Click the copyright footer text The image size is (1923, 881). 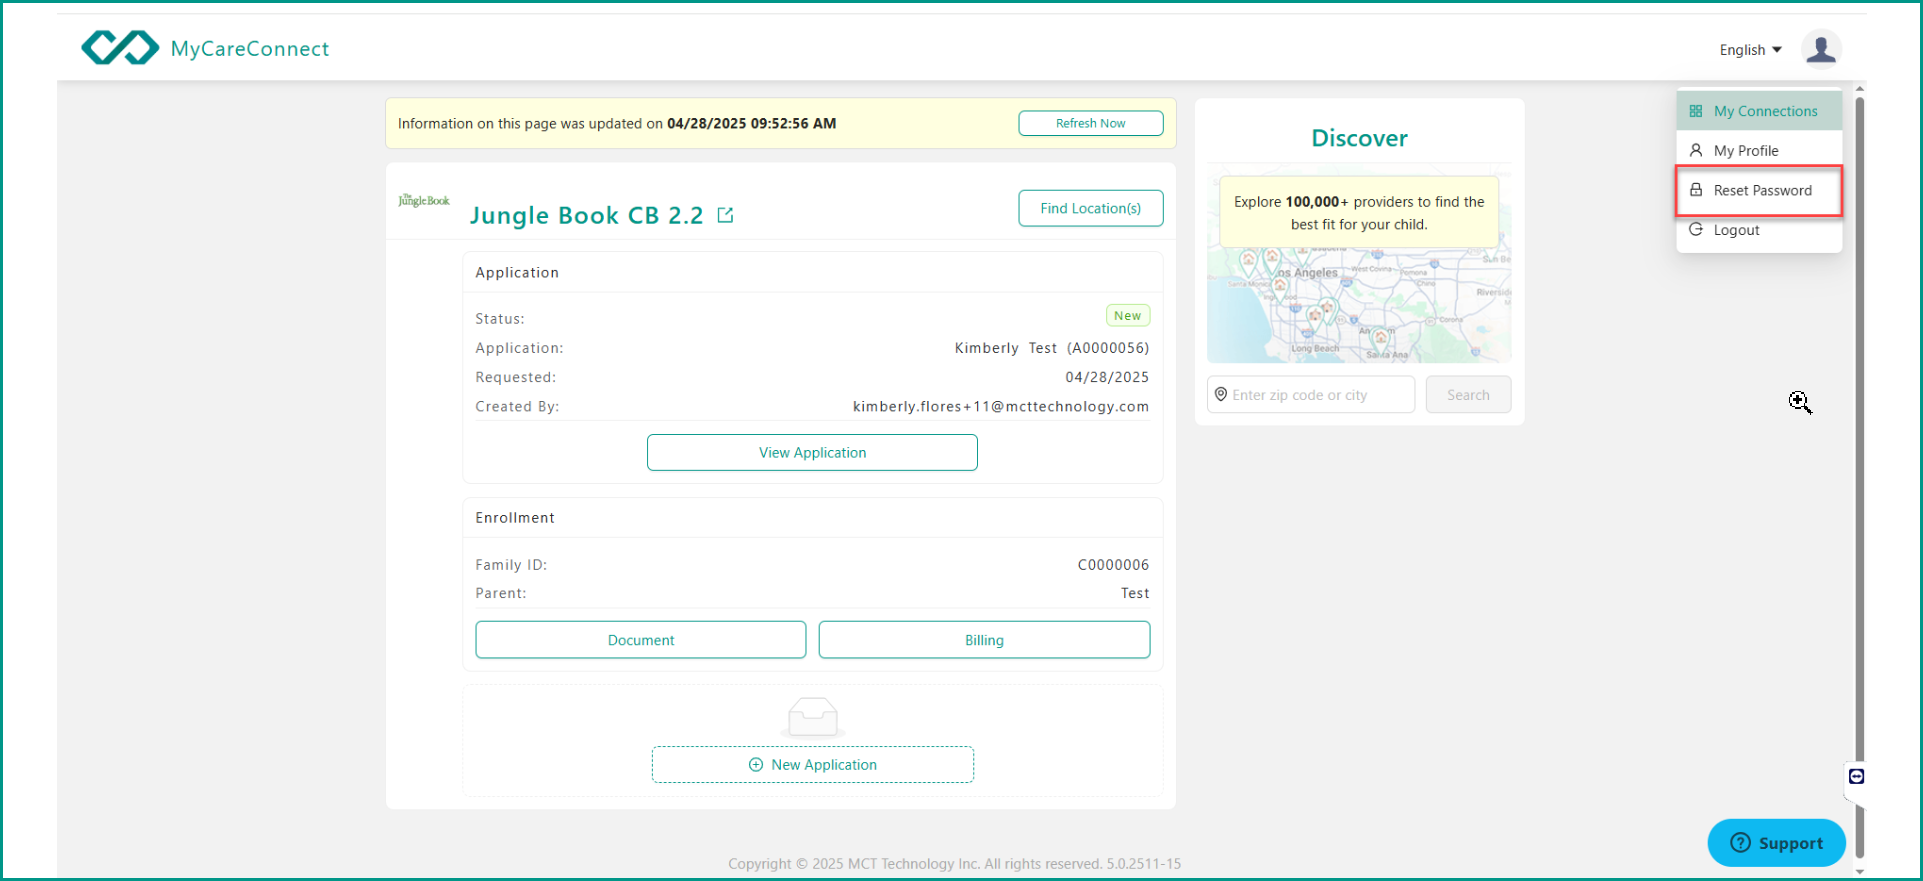click(x=954, y=864)
